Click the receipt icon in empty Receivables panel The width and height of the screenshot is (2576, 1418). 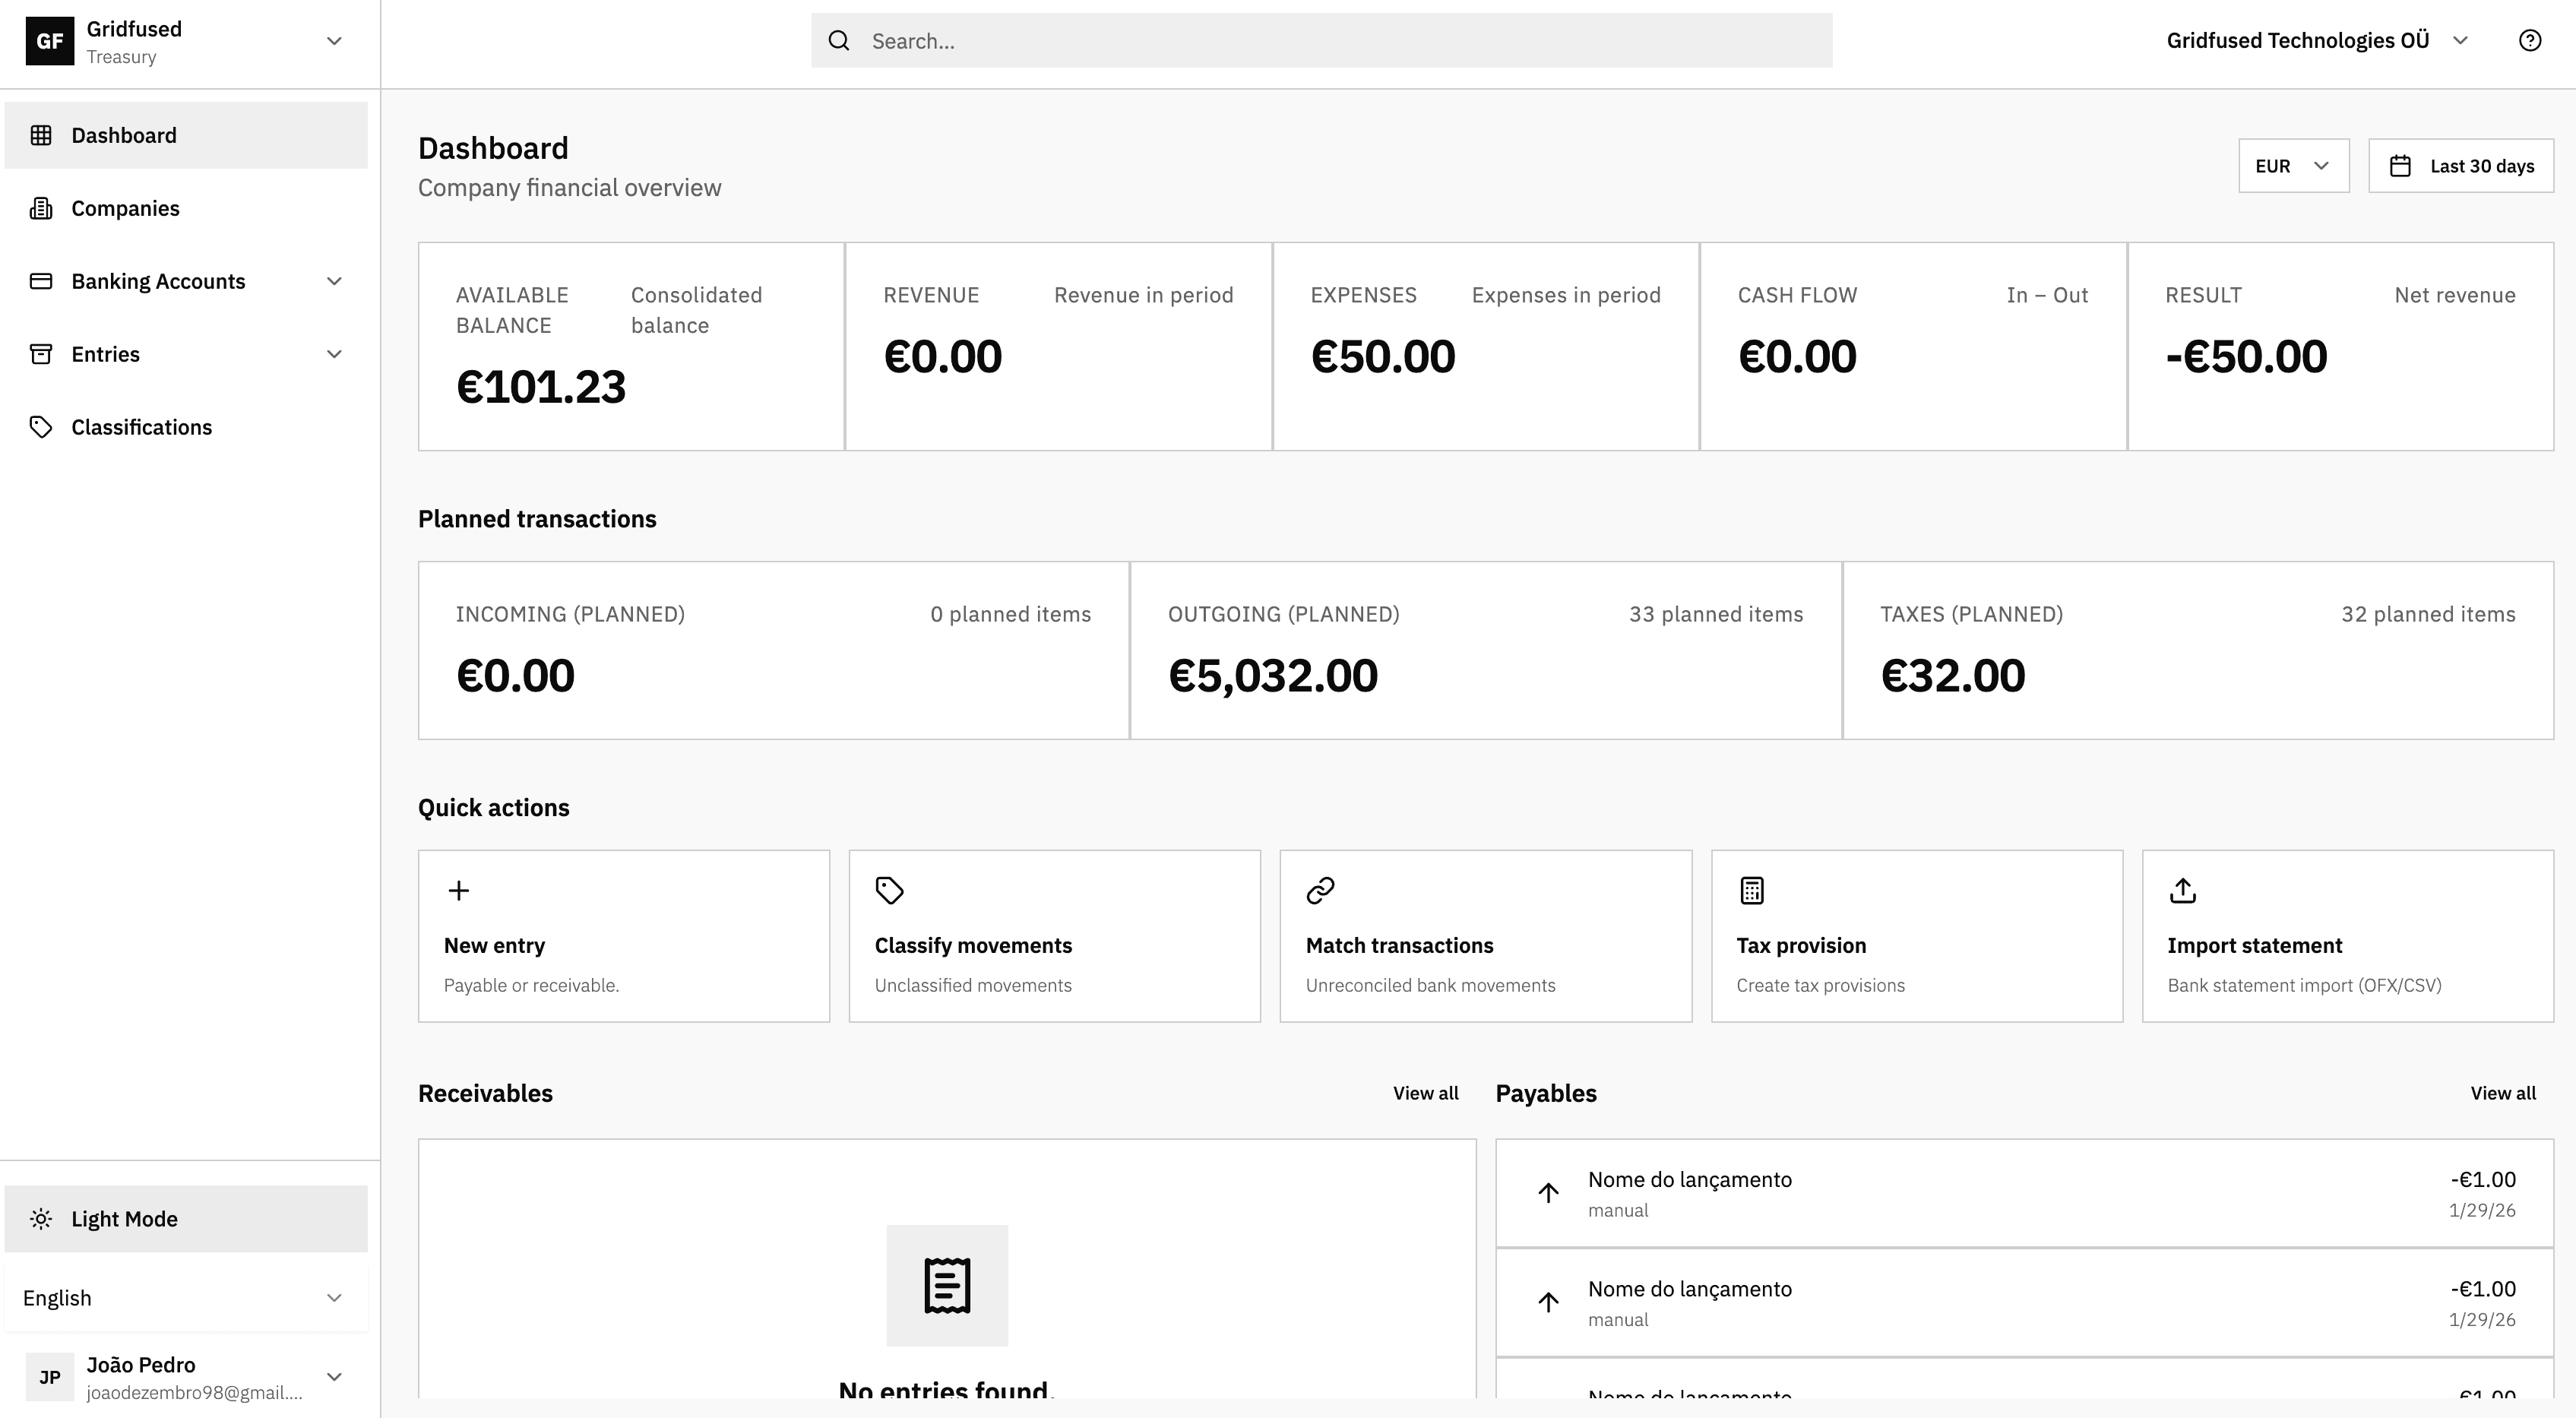[x=947, y=1285]
